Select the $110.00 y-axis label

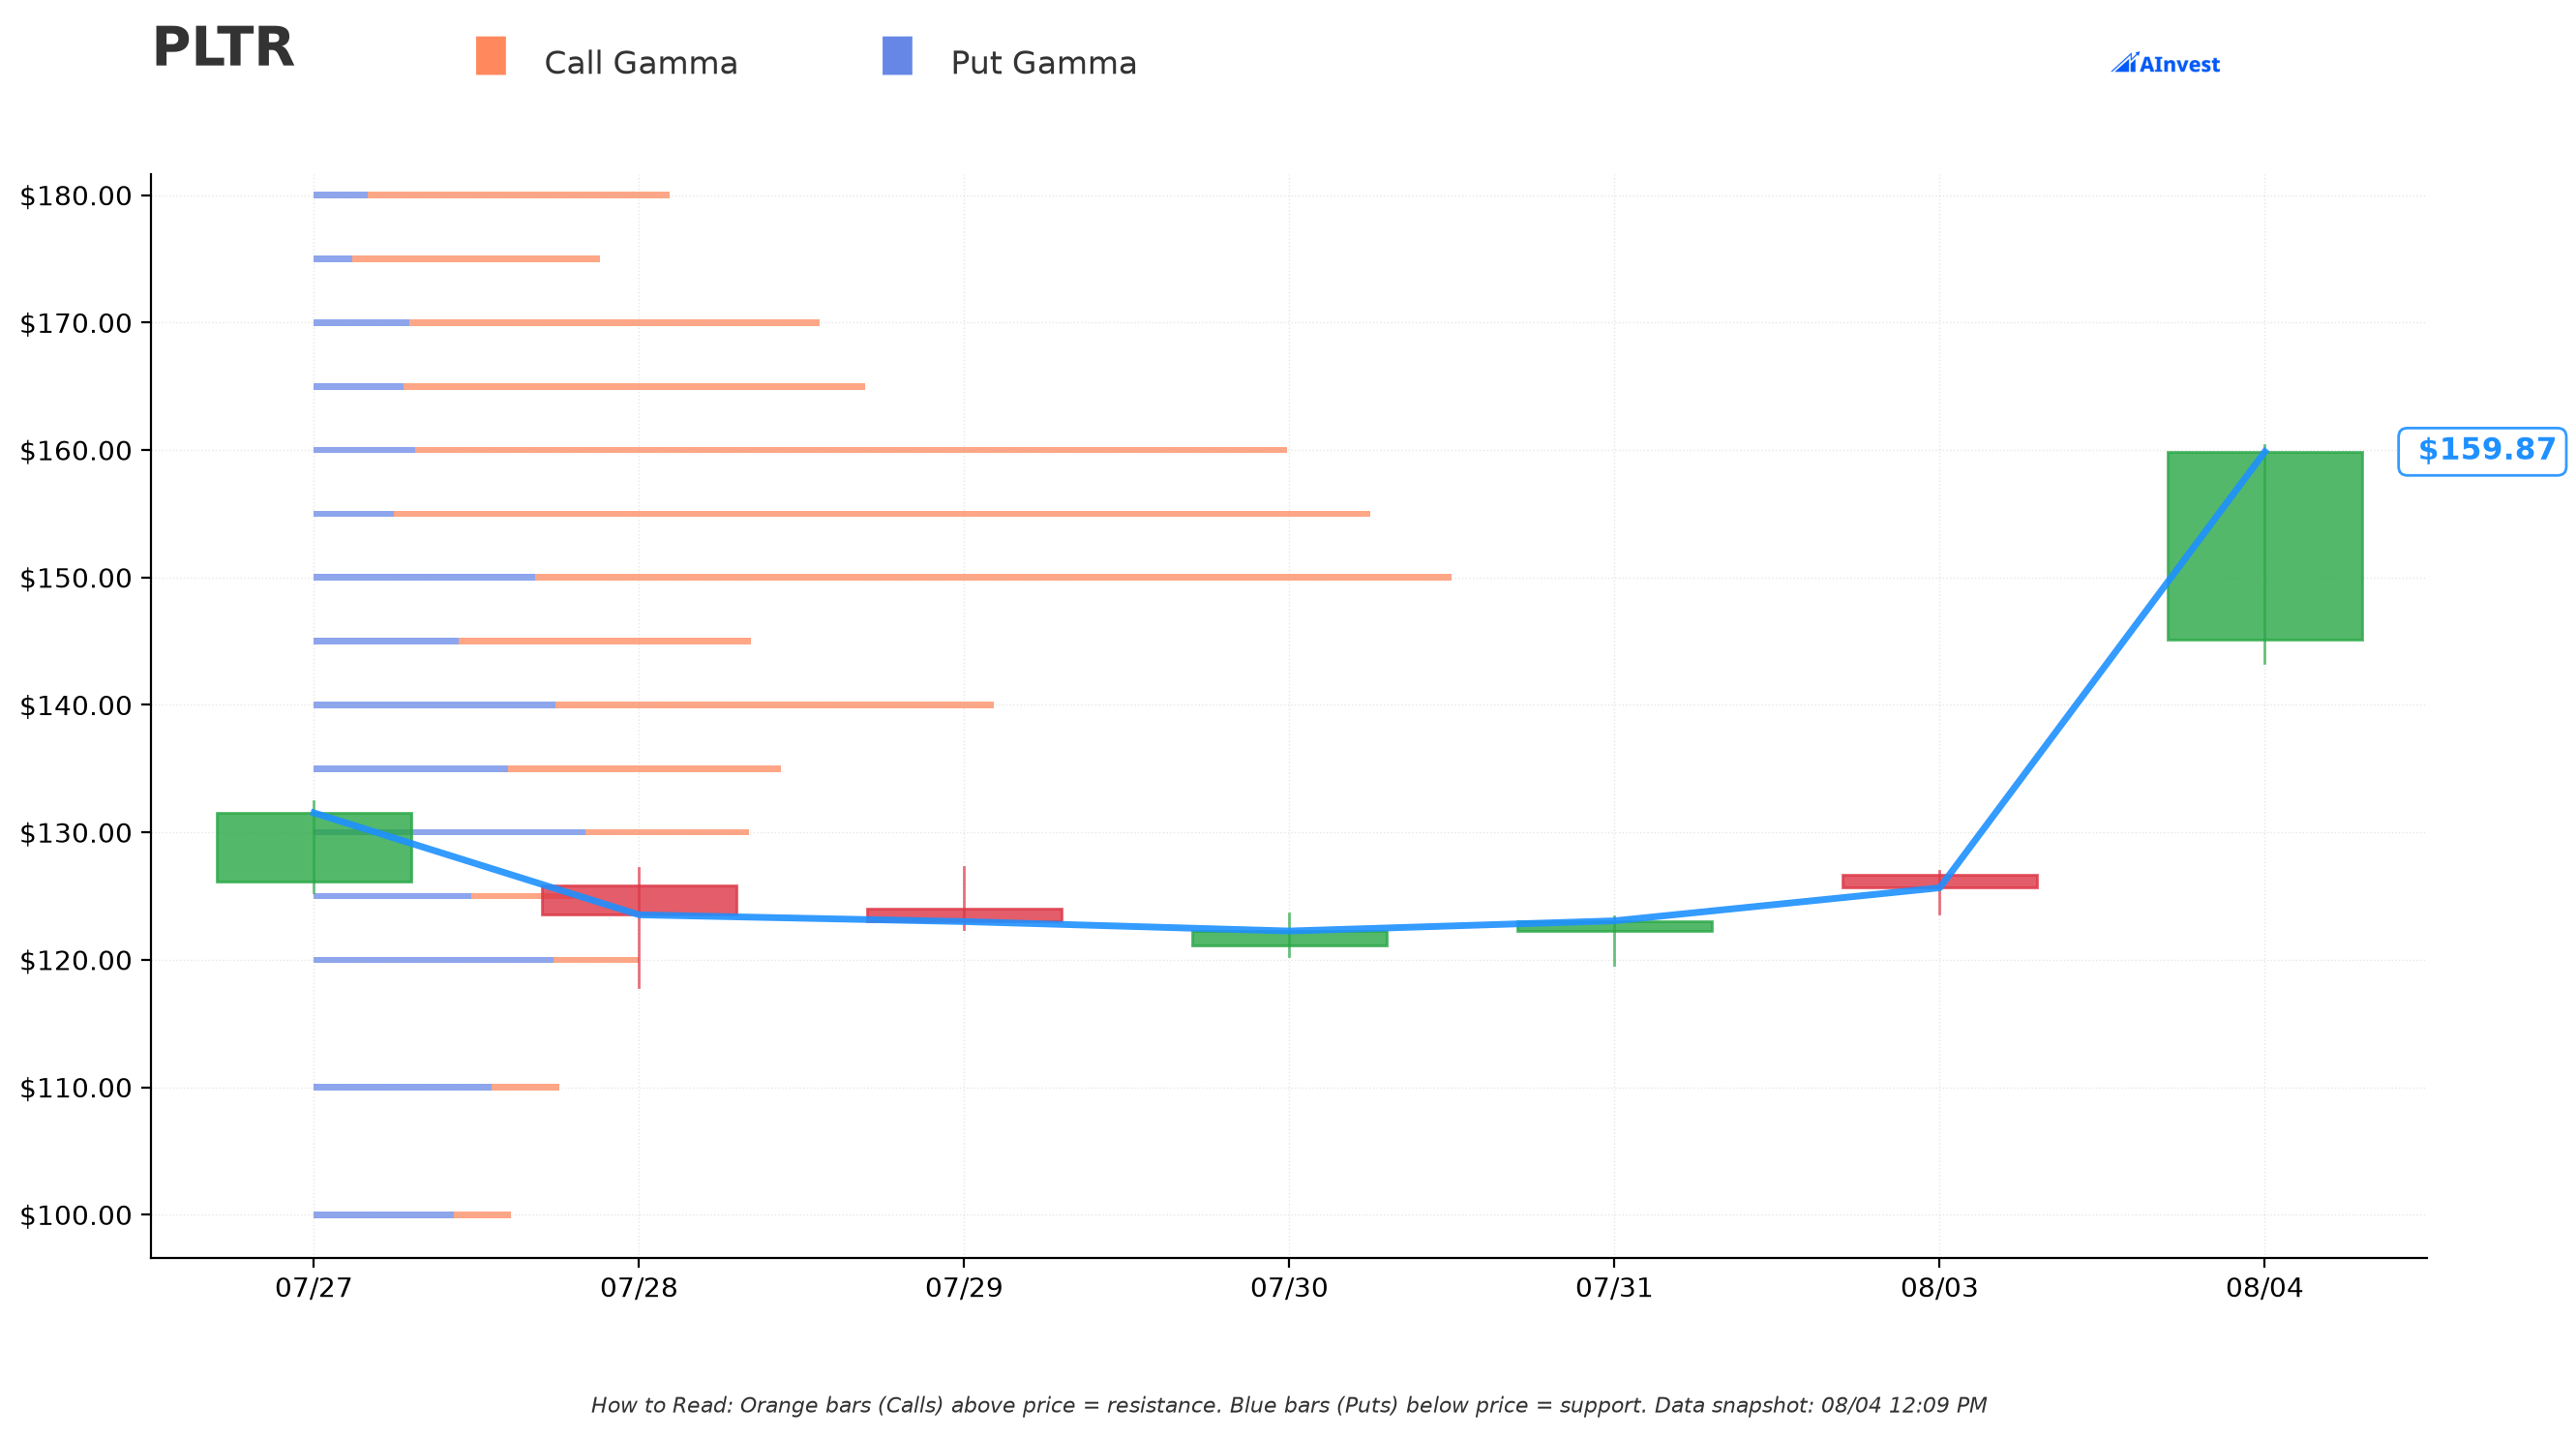click(x=76, y=1088)
